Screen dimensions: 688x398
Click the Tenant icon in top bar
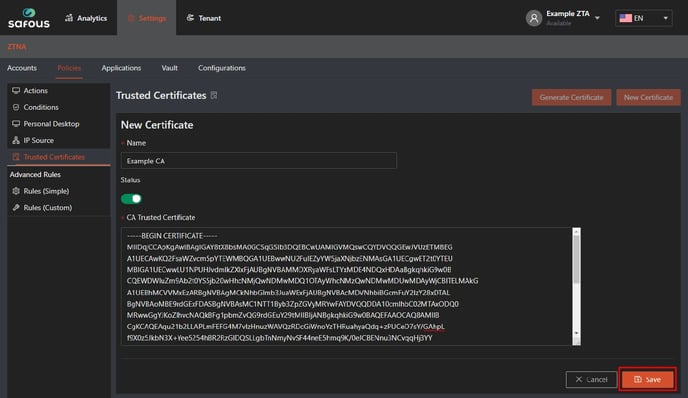coord(190,18)
